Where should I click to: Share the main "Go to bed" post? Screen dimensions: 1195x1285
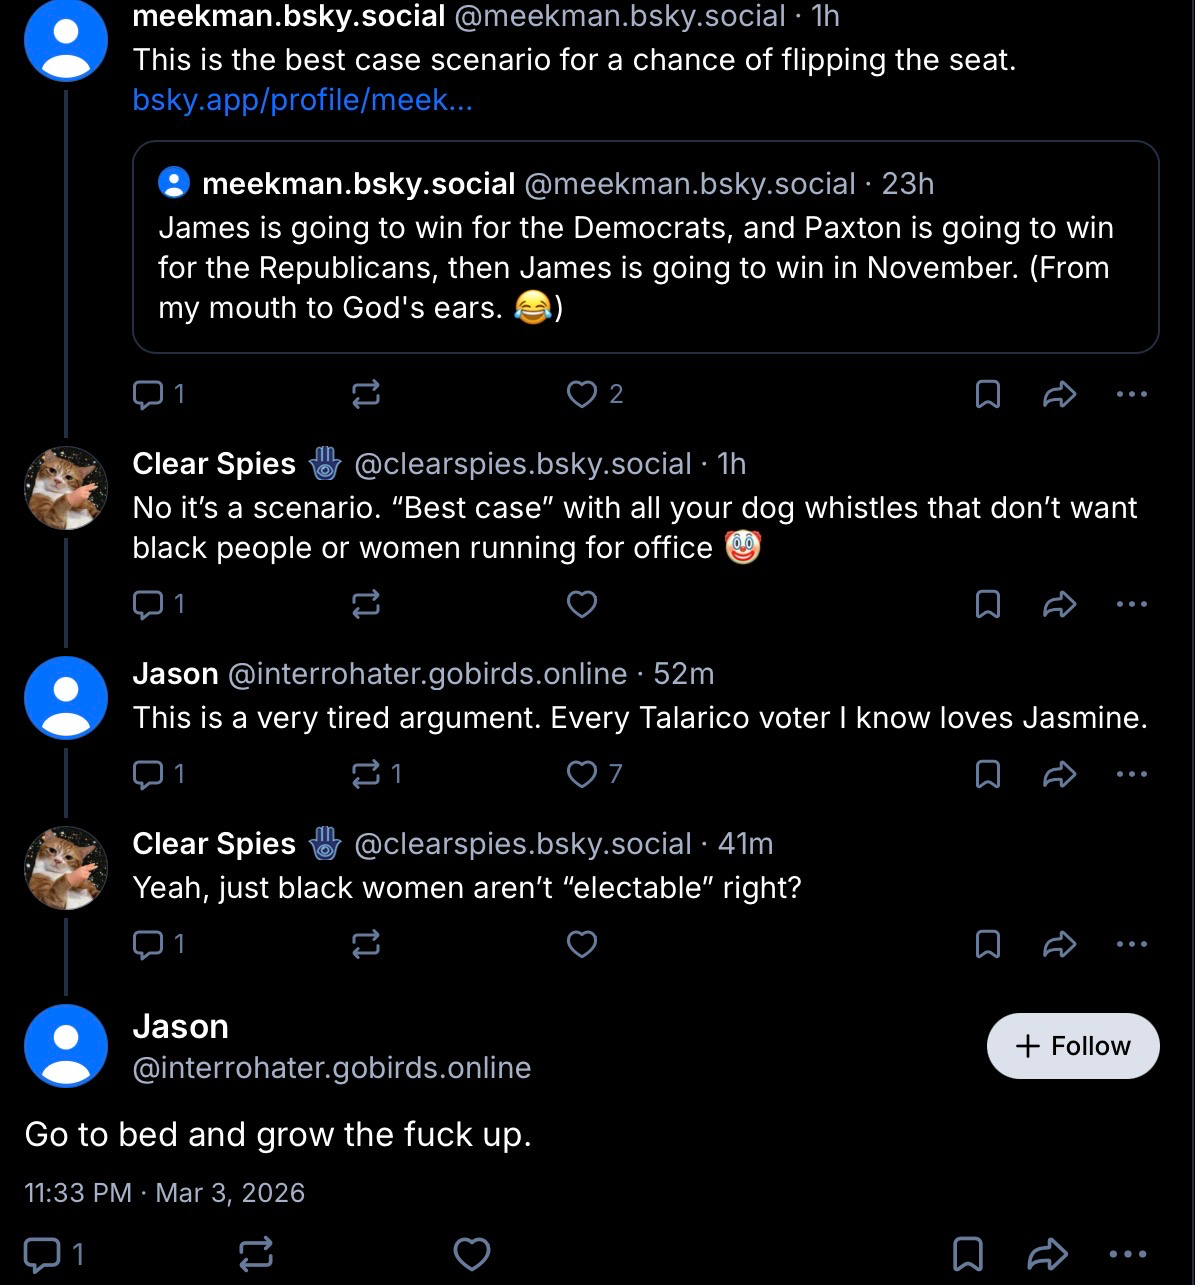(x=1047, y=1253)
